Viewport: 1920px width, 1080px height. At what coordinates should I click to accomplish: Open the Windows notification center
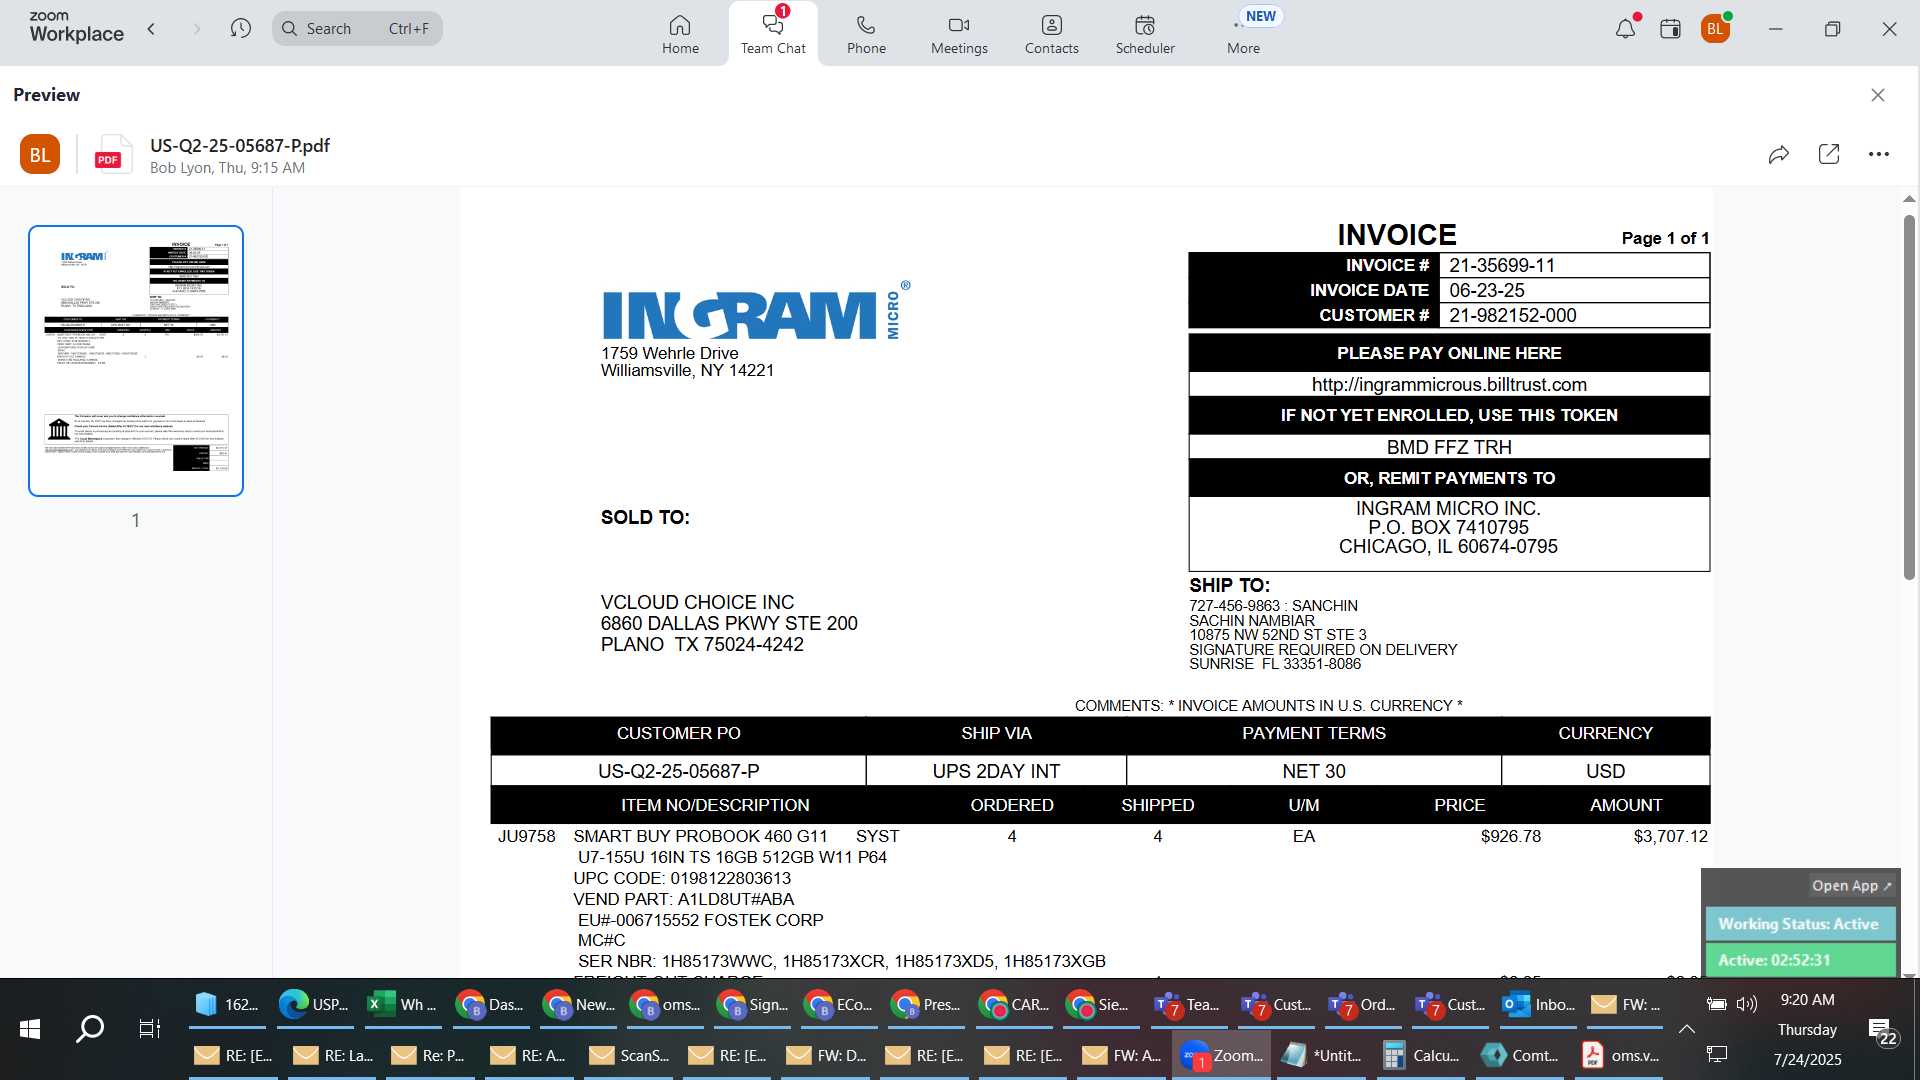(x=1883, y=1031)
